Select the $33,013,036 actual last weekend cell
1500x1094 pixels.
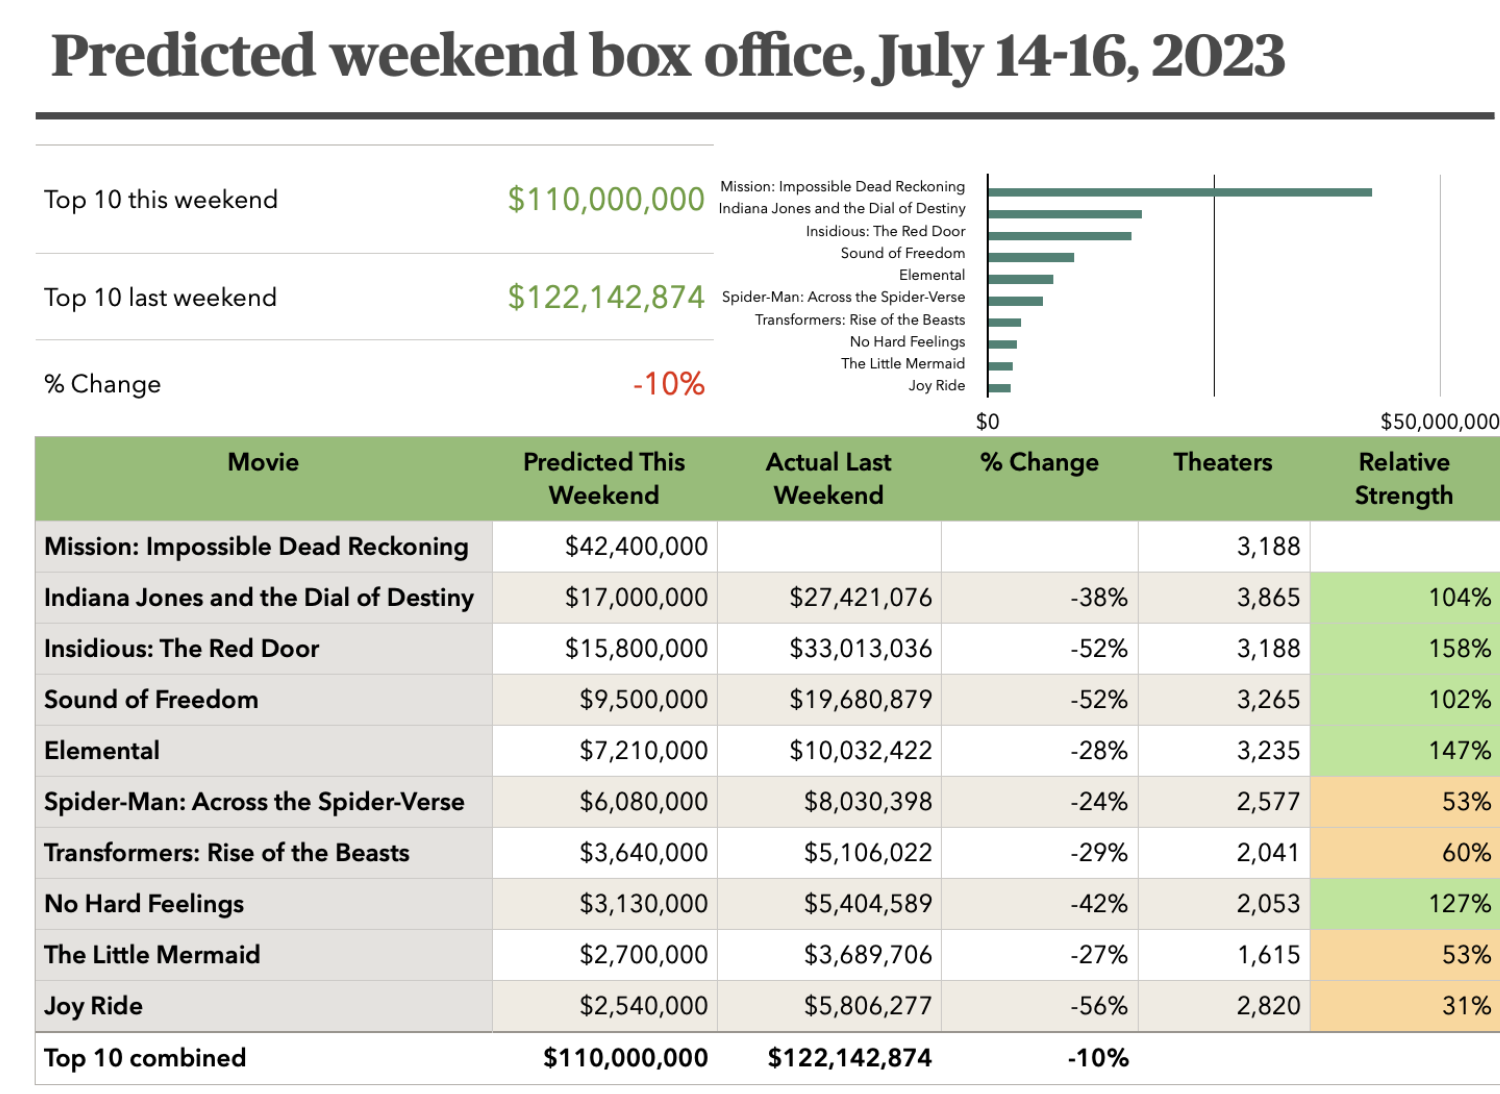tap(860, 648)
